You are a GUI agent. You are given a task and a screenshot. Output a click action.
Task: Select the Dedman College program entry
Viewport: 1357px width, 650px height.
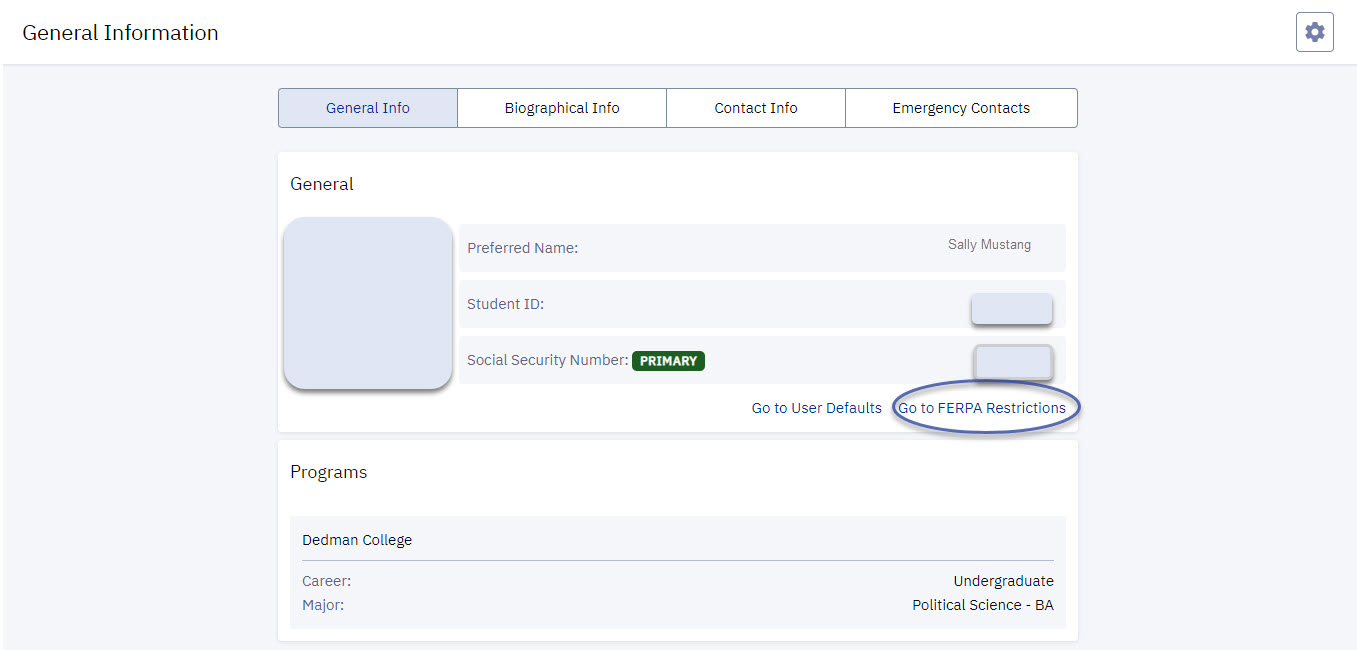click(357, 540)
